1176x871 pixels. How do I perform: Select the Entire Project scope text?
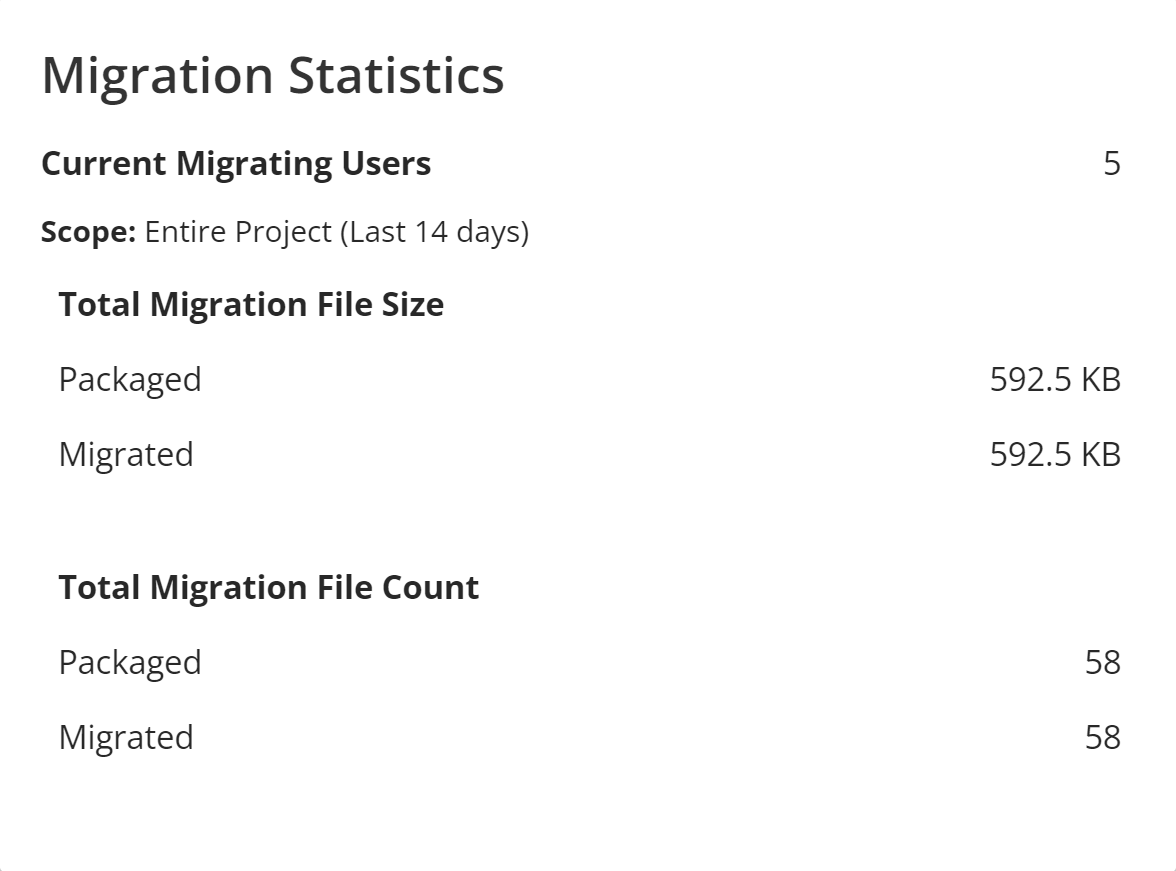(238, 232)
